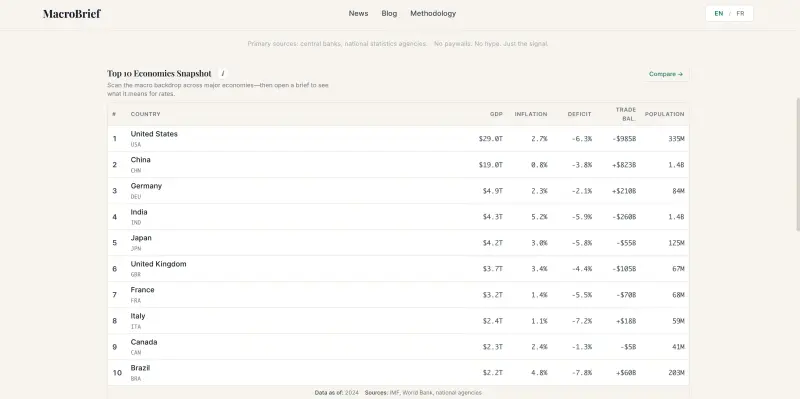Open the News navigation link

358,14
